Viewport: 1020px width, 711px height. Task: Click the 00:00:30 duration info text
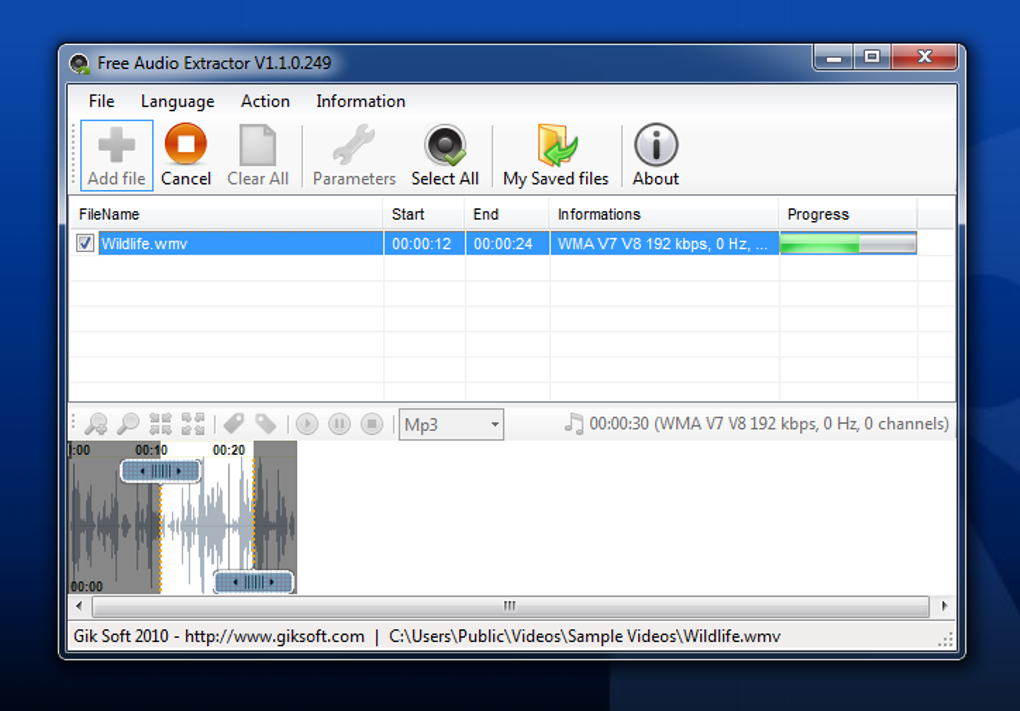[769, 424]
